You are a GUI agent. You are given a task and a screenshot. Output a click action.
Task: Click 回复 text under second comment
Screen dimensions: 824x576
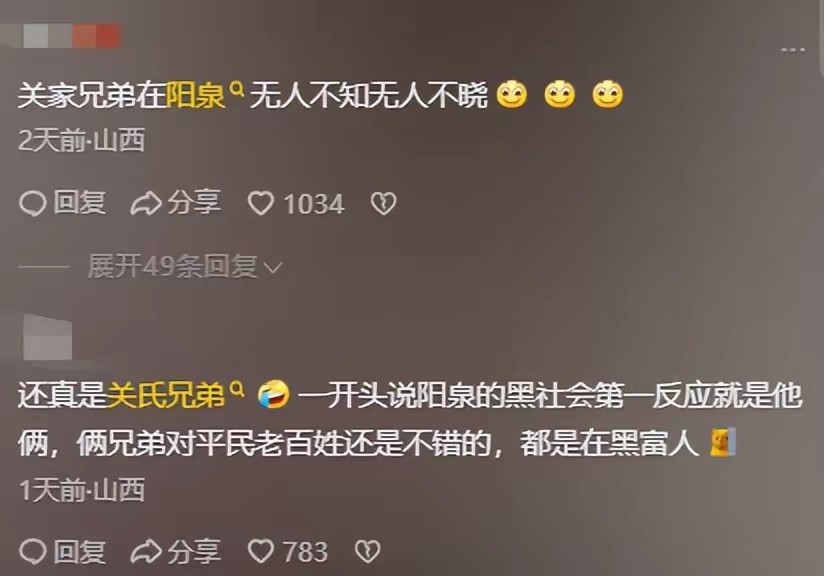(79, 552)
